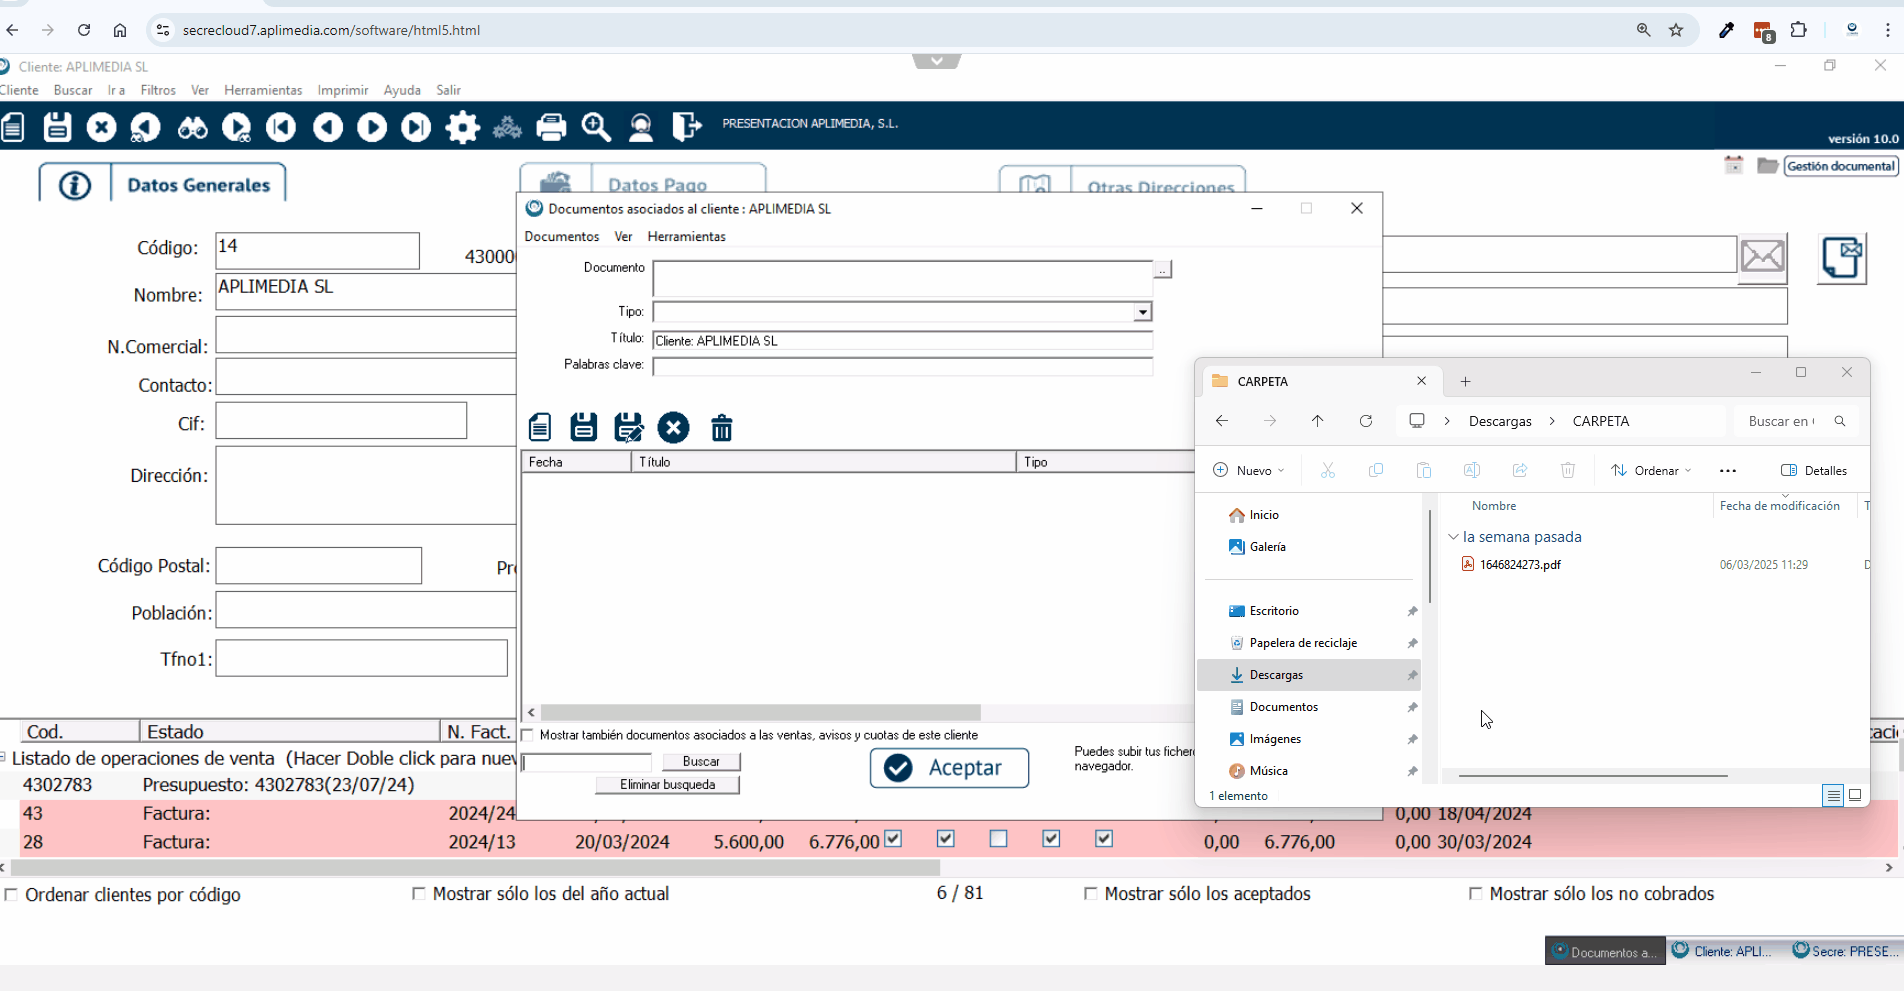
Task: Click save-with-pencil icon in documents dialog
Action: pos(628,428)
